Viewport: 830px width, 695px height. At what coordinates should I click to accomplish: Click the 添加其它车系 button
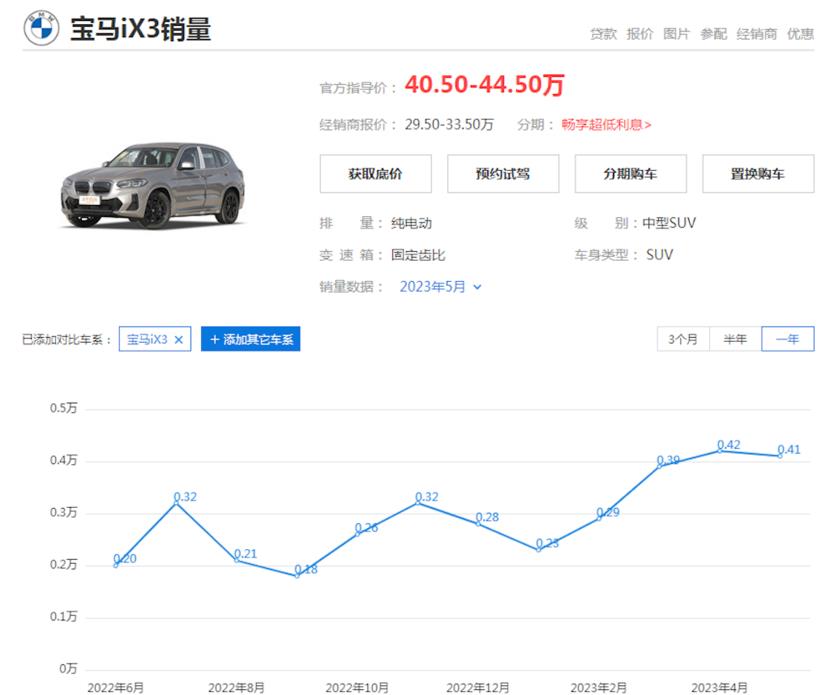250,339
